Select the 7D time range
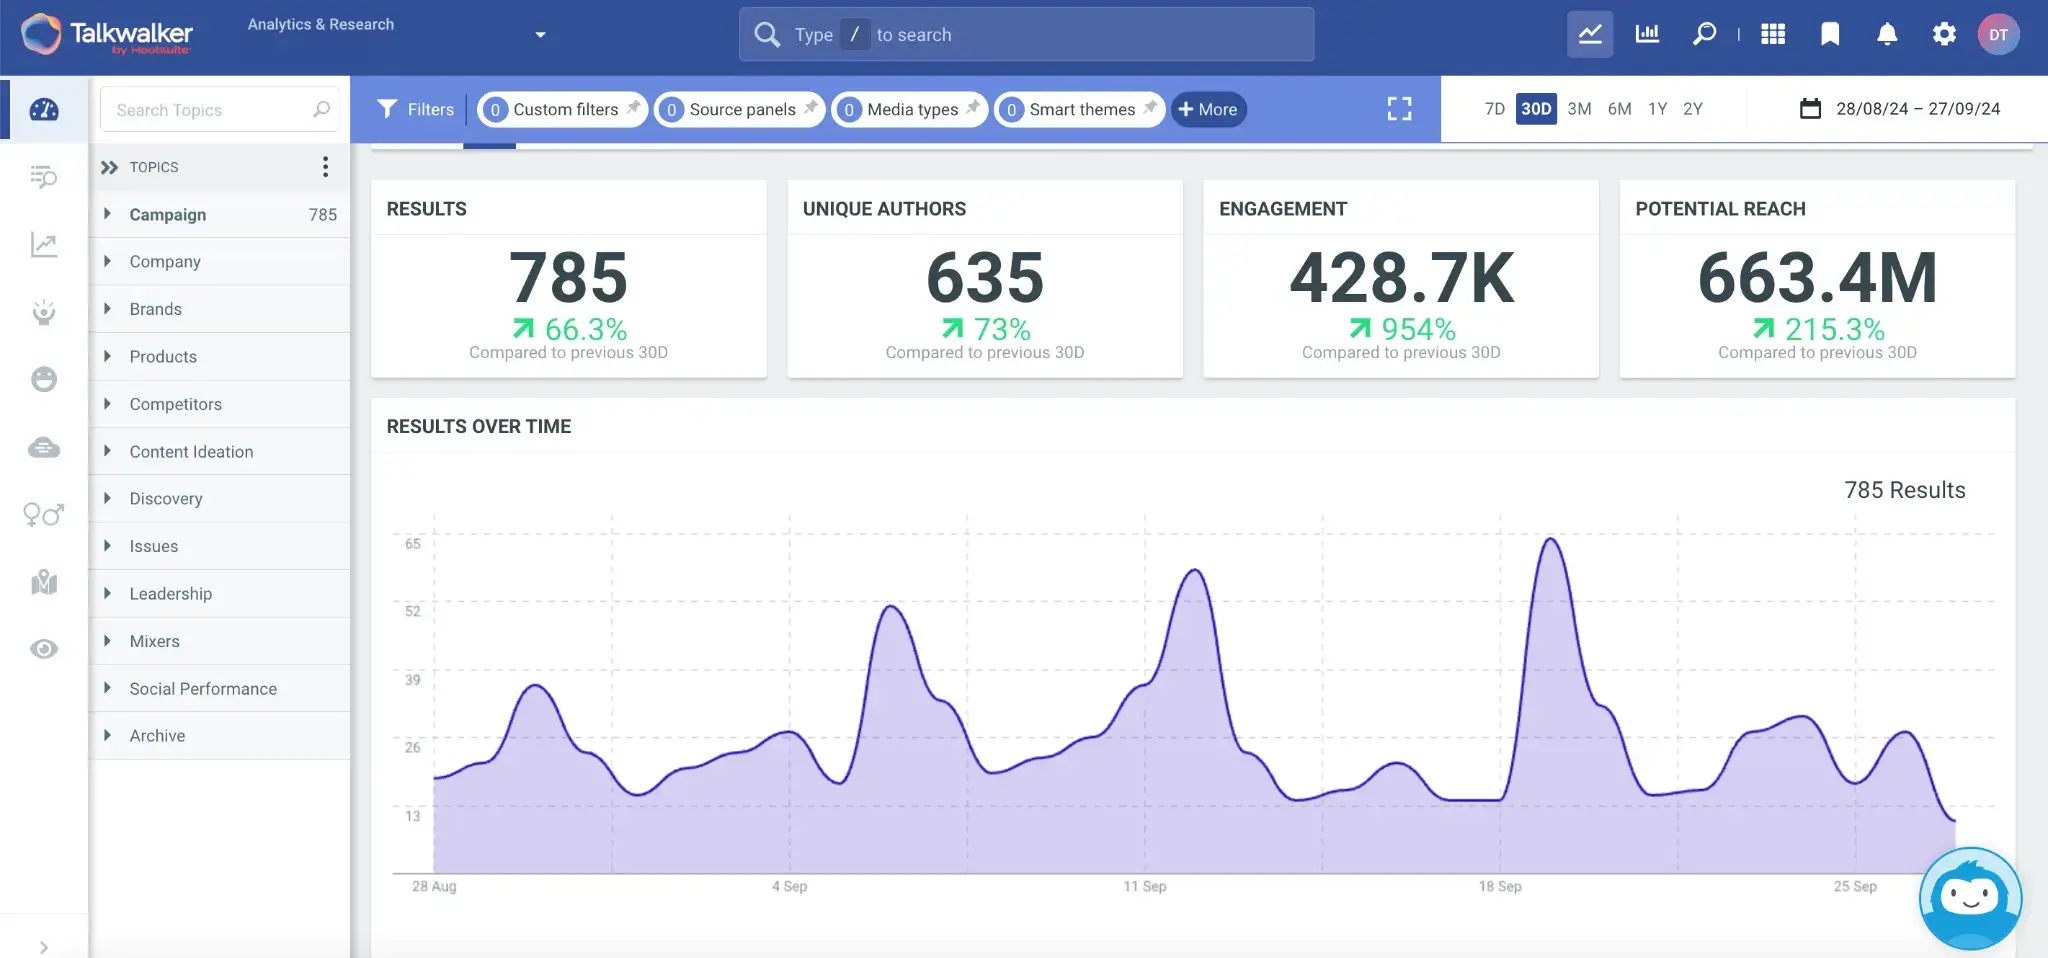Image resolution: width=2048 pixels, height=958 pixels. point(1494,109)
